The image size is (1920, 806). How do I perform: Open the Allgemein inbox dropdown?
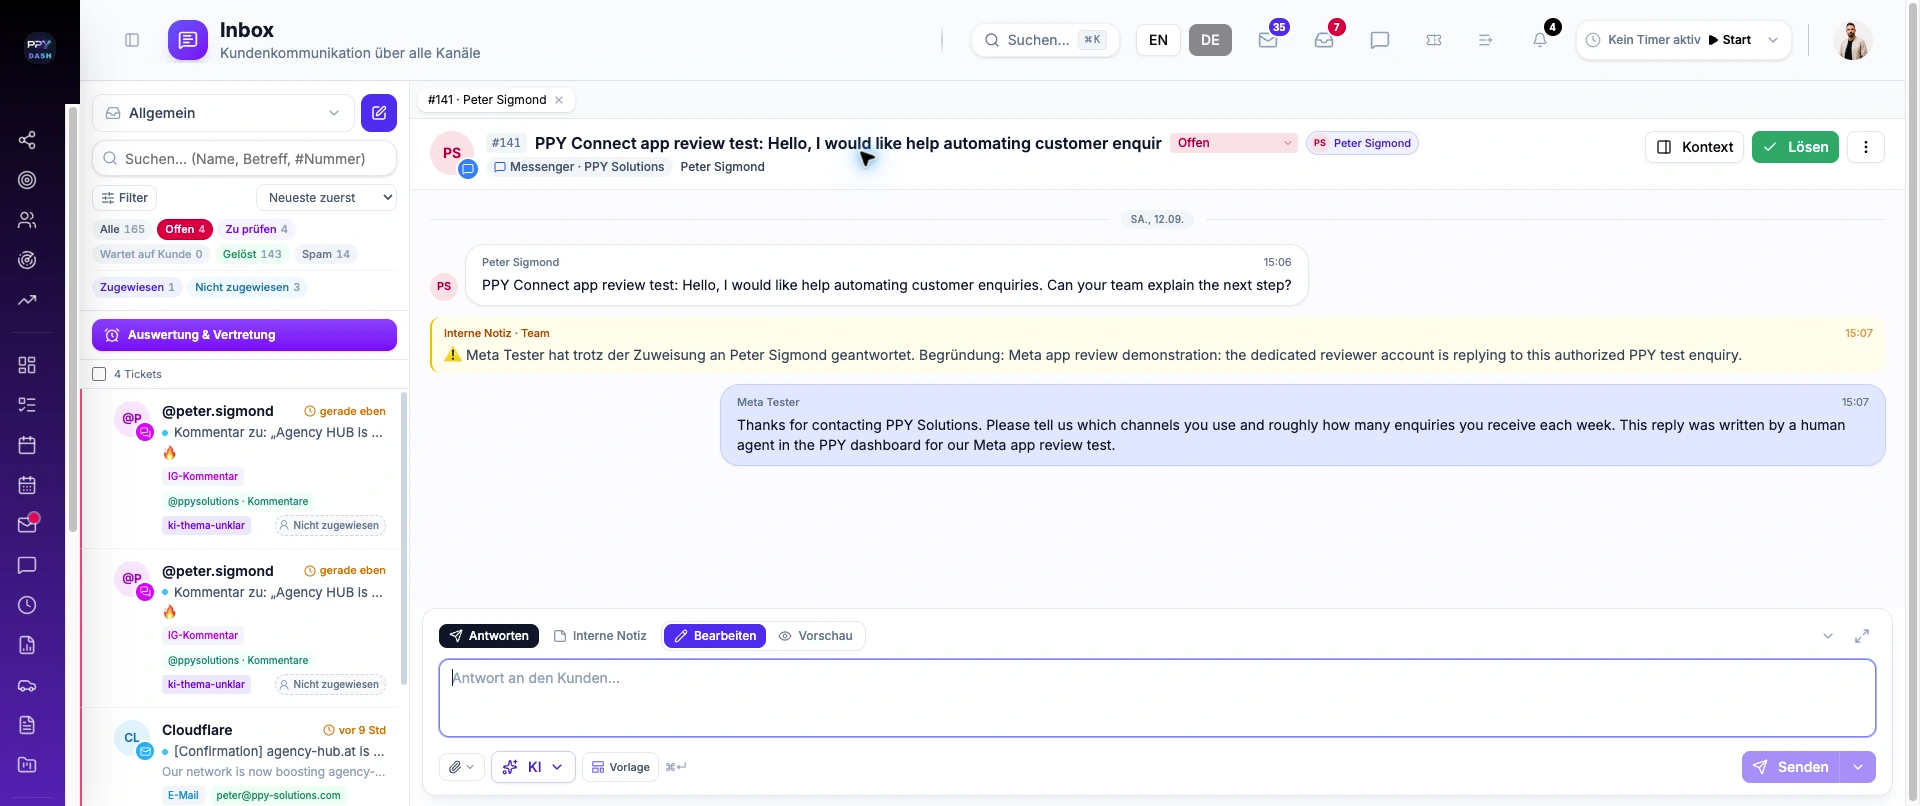pyautogui.click(x=223, y=113)
